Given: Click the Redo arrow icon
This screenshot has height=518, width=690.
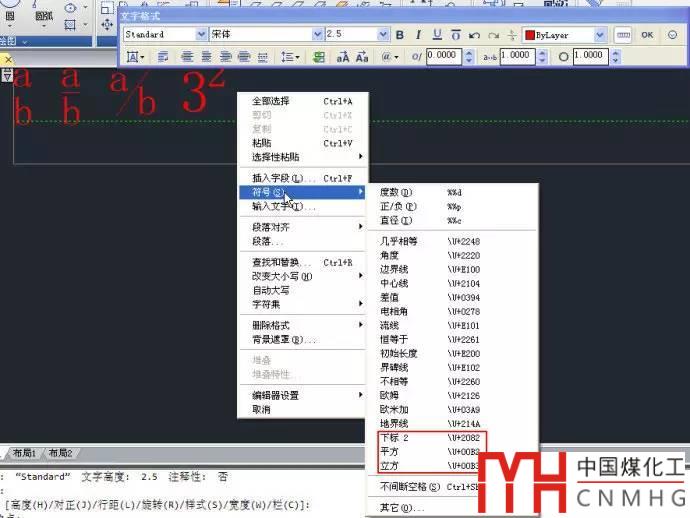Looking at the screenshot, I should [x=492, y=35].
